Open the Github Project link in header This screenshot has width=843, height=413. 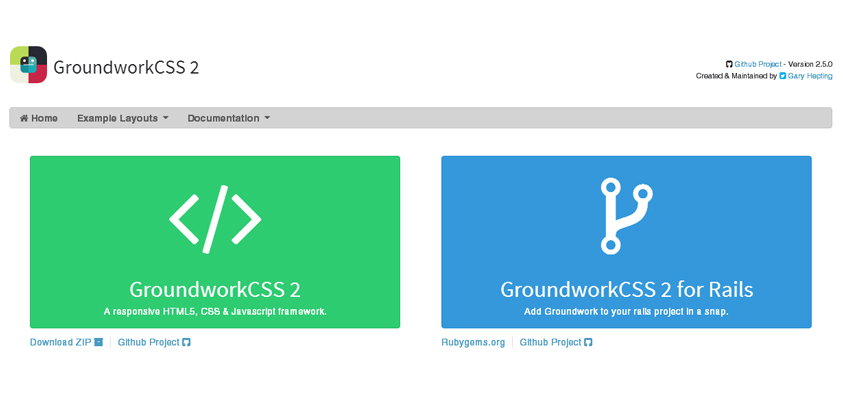coord(758,64)
